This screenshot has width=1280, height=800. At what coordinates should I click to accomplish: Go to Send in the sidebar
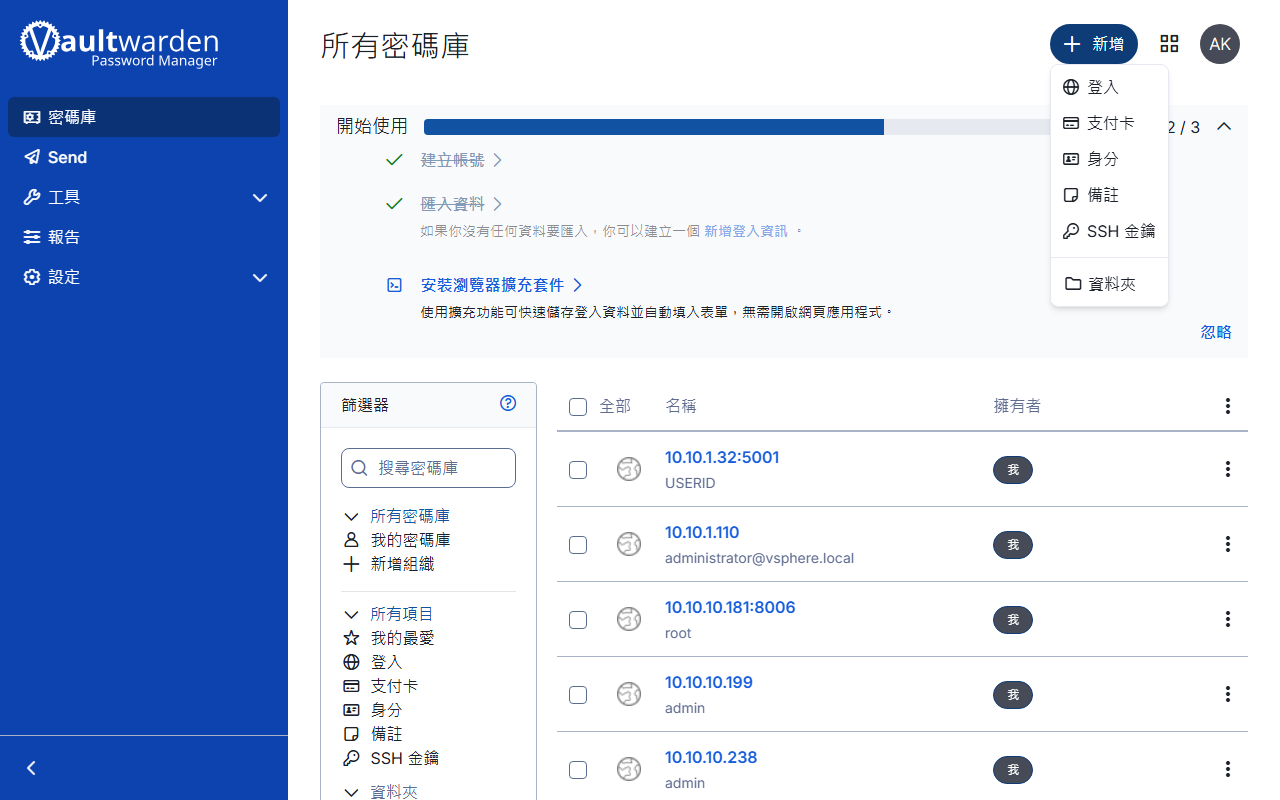144,157
